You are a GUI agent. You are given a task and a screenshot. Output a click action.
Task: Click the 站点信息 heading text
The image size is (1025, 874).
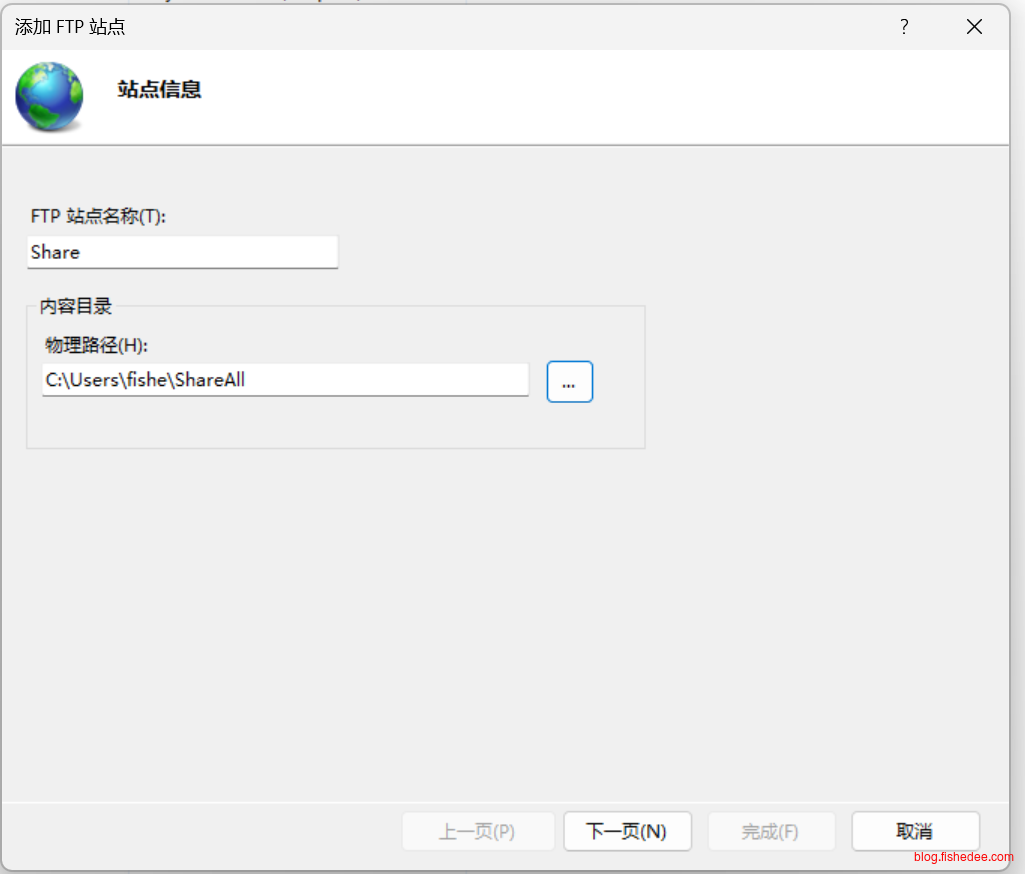tap(159, 89)
